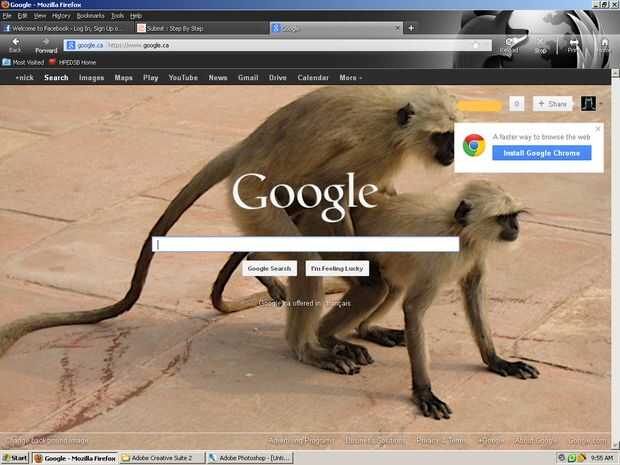
Task: Click the Google account profile picture
Action: [x=588, y=104]
